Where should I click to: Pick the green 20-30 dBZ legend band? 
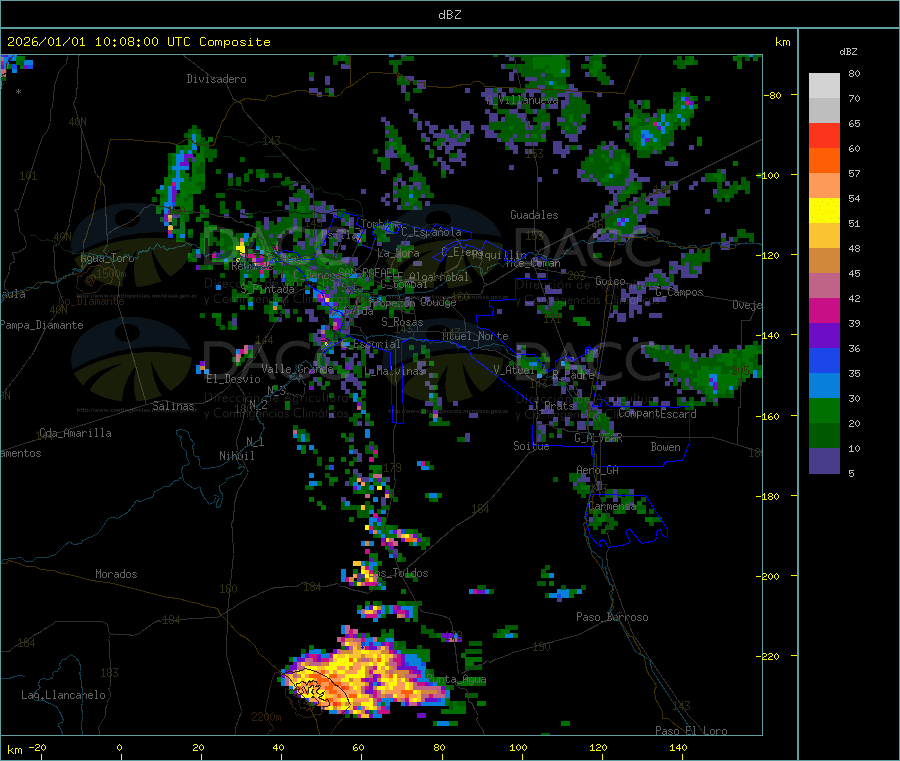pos(824,410)
